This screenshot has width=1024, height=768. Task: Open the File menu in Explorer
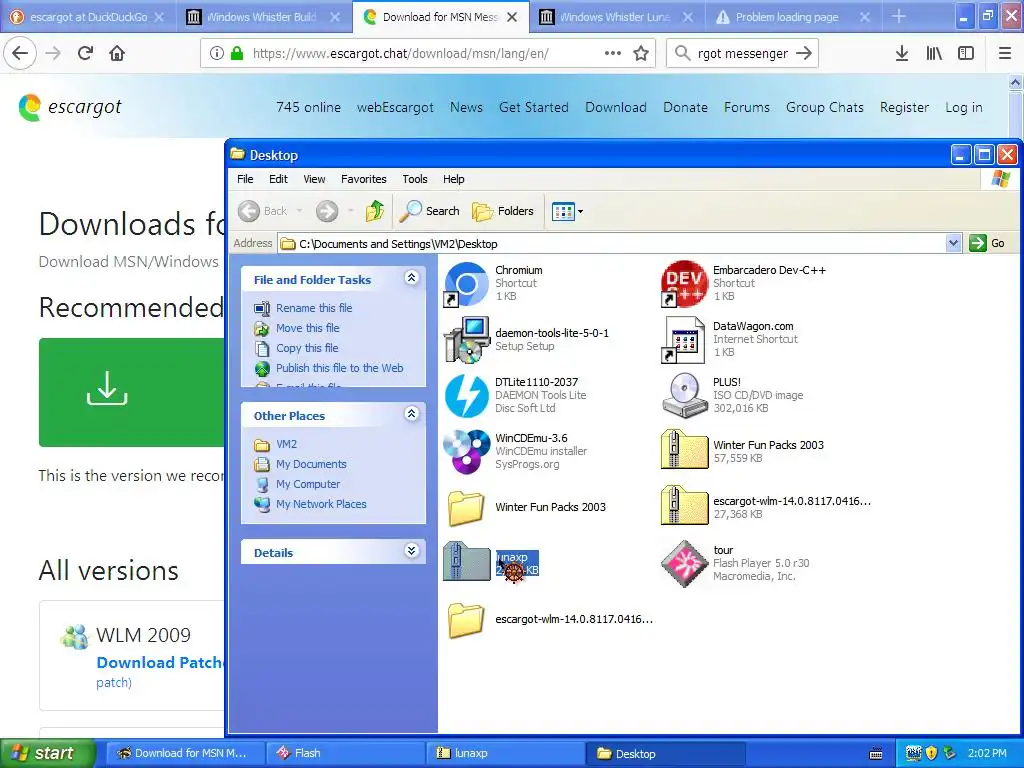(245, 179)
